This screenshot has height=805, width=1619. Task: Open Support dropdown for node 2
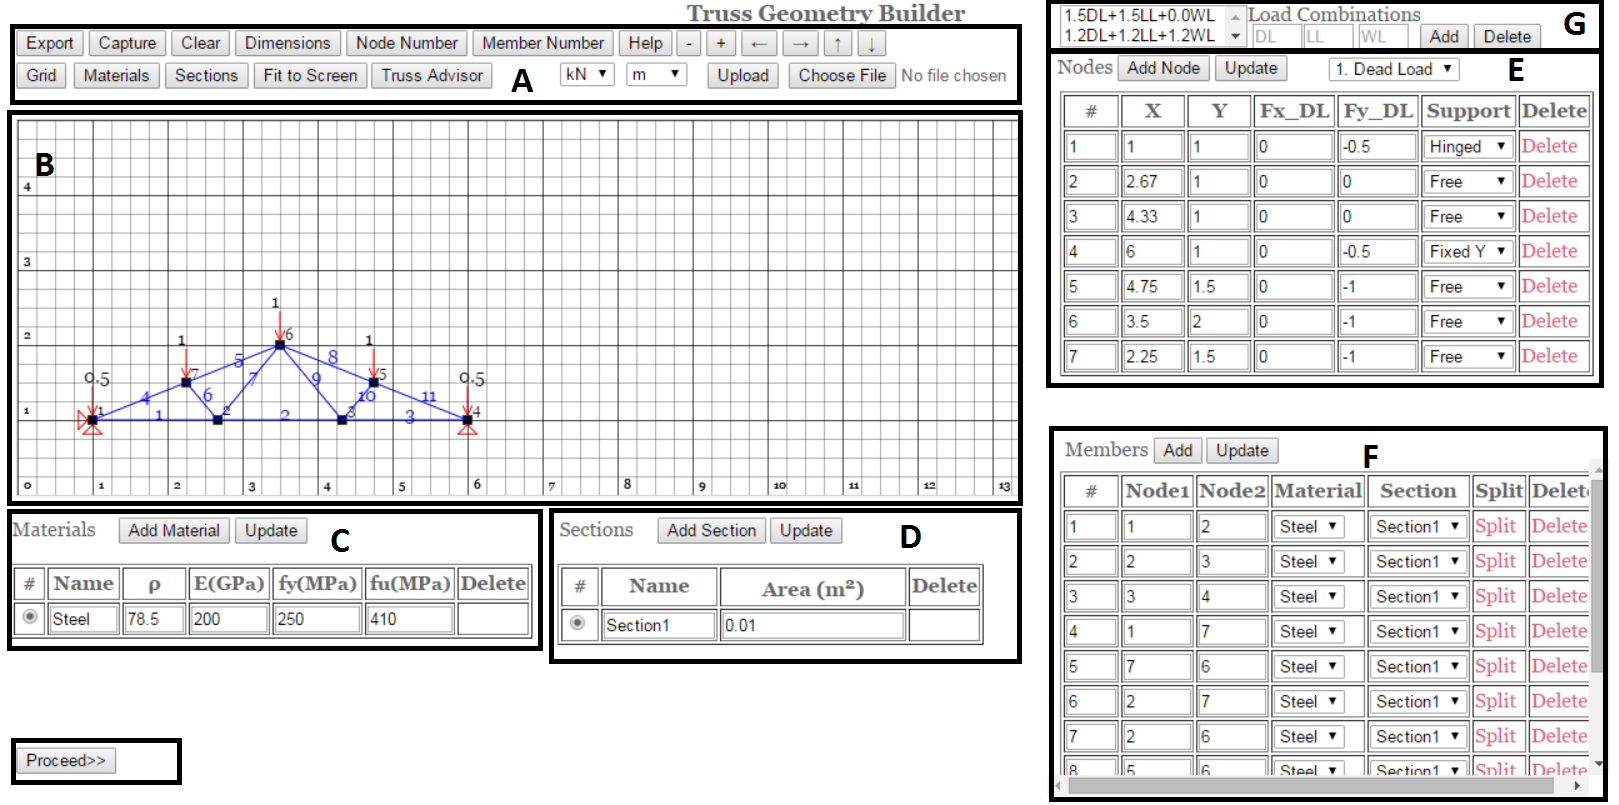point(1467,182)
